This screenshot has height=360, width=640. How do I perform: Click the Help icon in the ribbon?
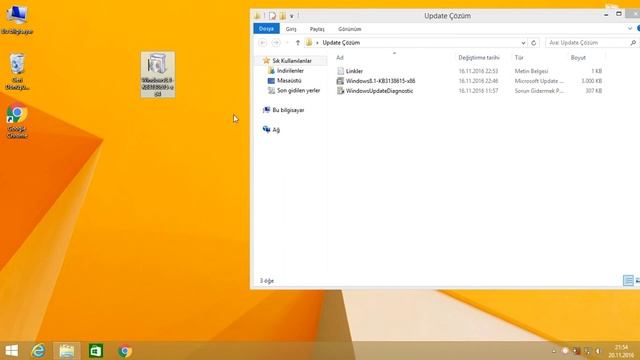coord(638,29)
